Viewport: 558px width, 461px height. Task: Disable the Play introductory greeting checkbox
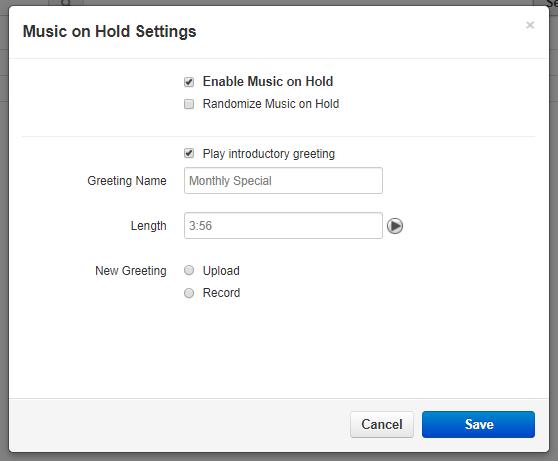click(x=189, y=153)
